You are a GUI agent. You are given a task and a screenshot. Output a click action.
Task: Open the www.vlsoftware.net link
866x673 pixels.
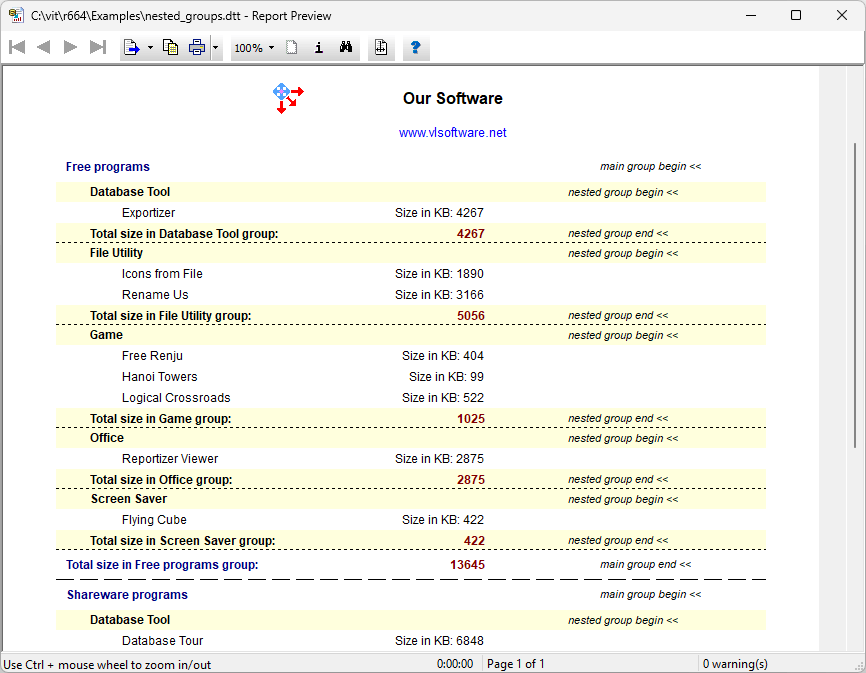coord(452,133)
